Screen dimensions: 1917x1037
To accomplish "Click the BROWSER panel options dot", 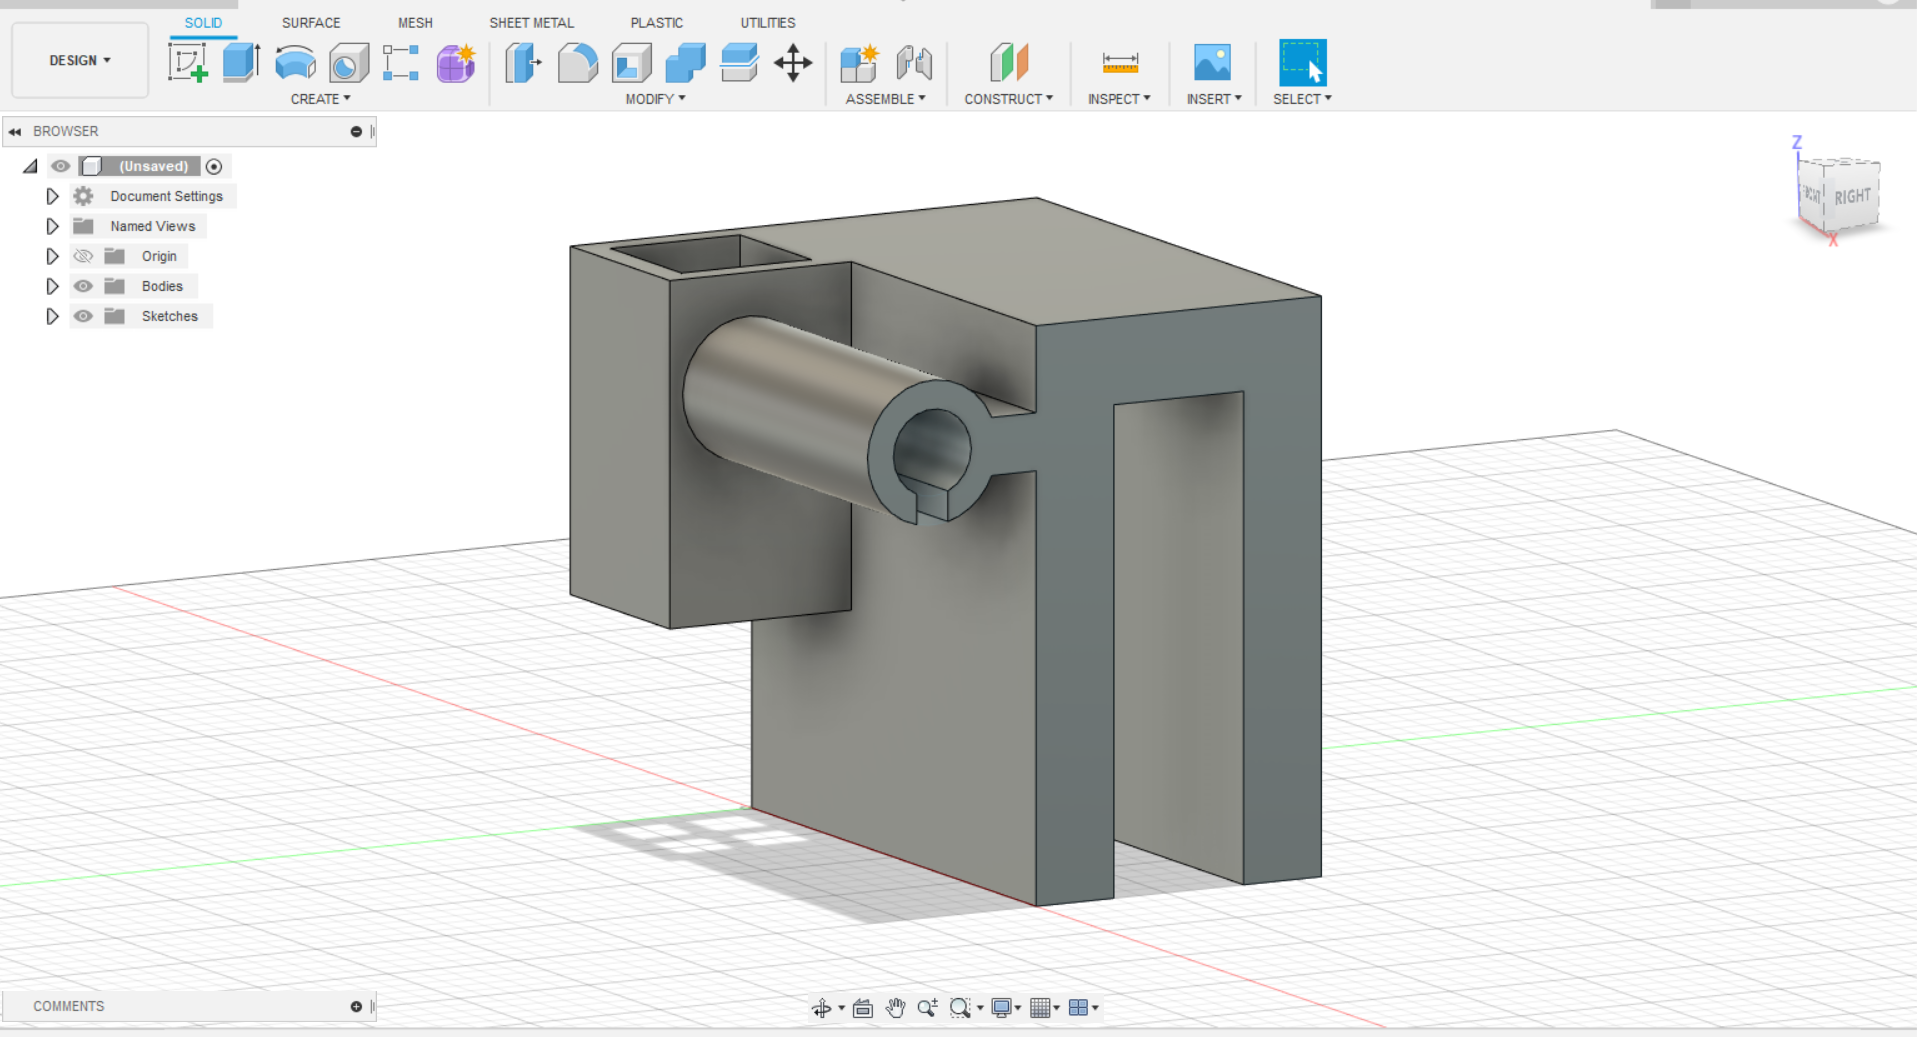I will pyautogui.click(x=356, y=131).
